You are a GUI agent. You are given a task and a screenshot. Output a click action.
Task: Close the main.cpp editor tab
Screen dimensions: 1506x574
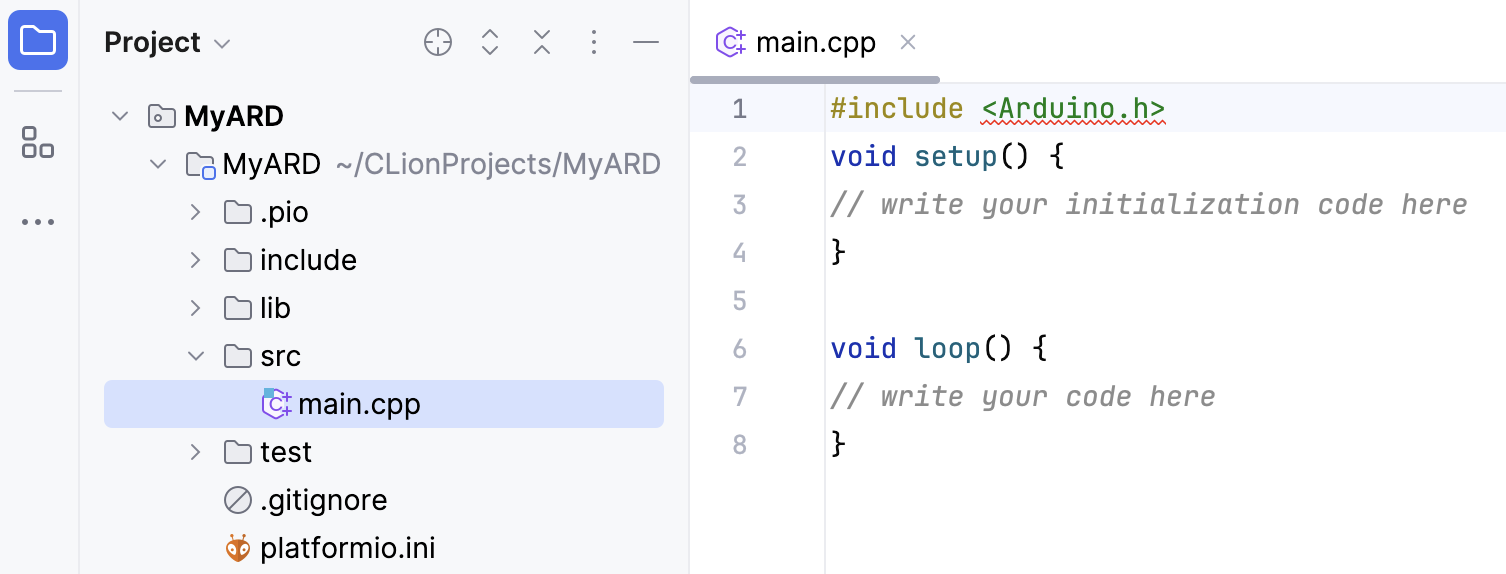[x=908, y=42]
